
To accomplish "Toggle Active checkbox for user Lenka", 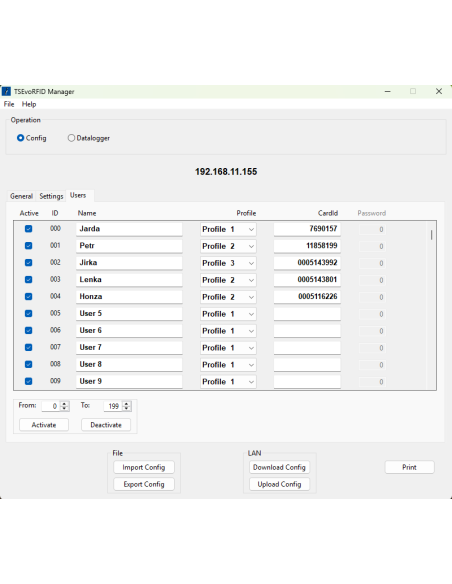I will [x=28, y=280].
